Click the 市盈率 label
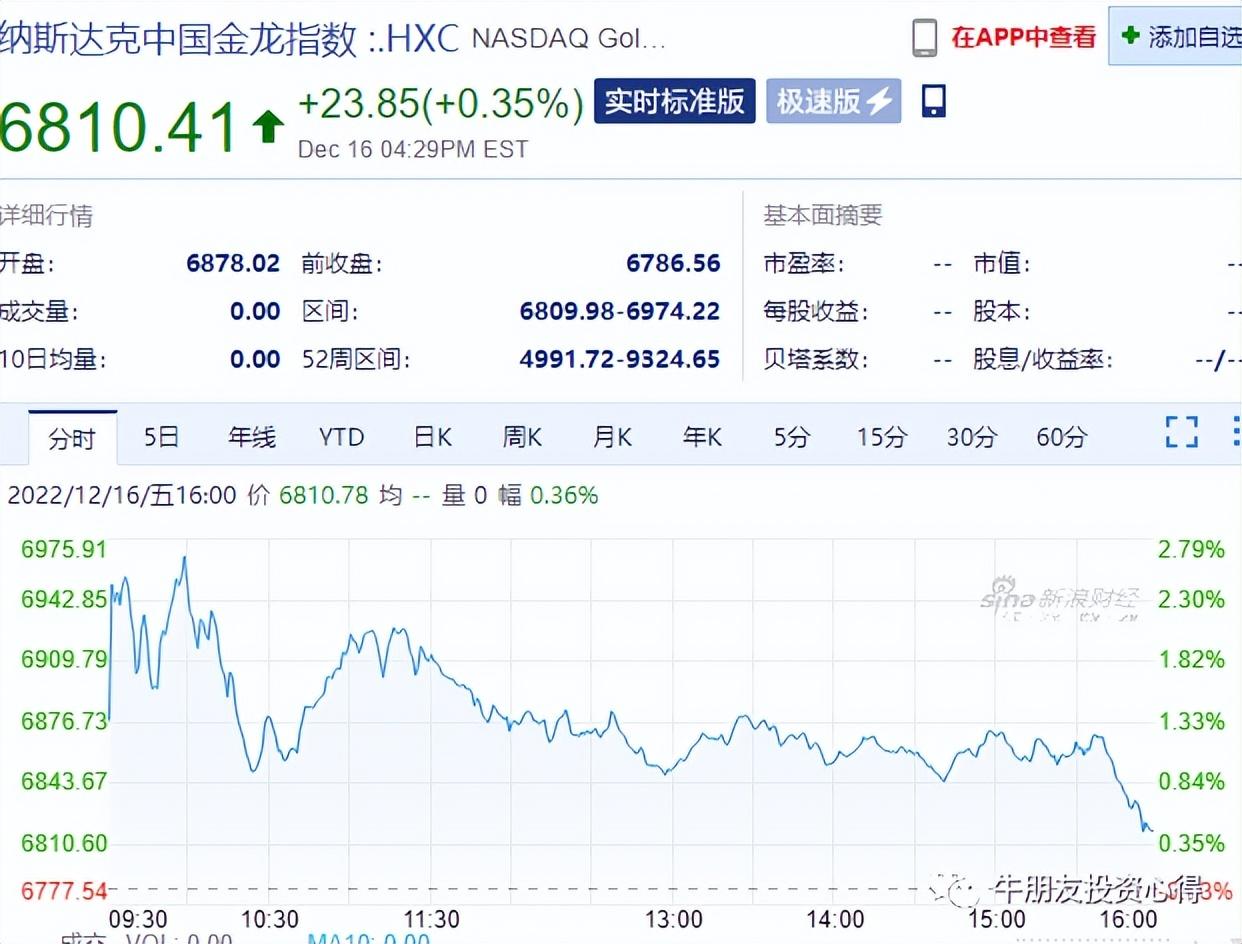Viewport: 1242px width, 944px height. 803,264
